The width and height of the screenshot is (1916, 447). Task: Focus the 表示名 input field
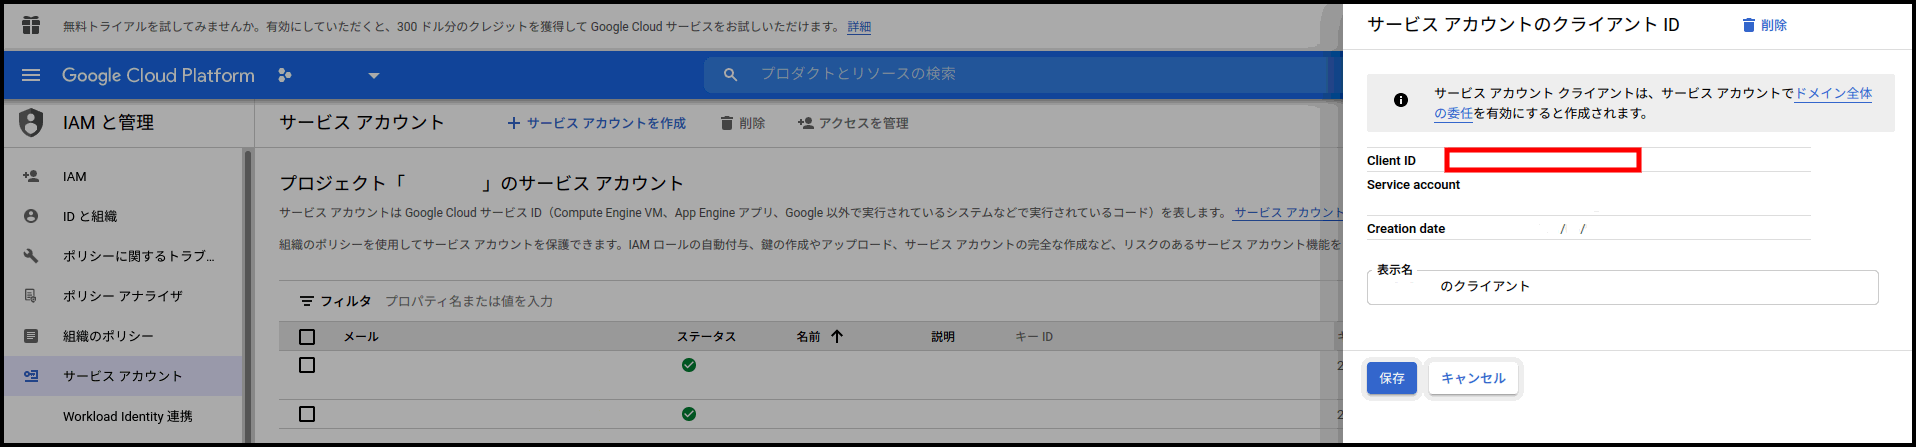[x=1622, y=287]
